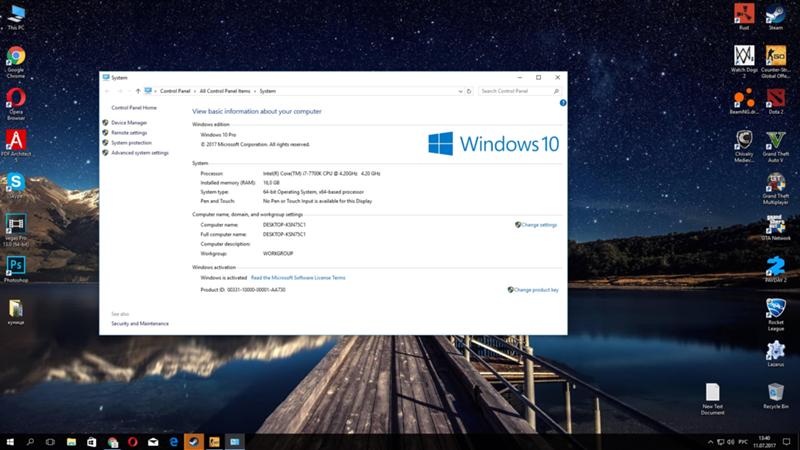
Task: Open Security and Maintenance link
Action: click(140, 323)
